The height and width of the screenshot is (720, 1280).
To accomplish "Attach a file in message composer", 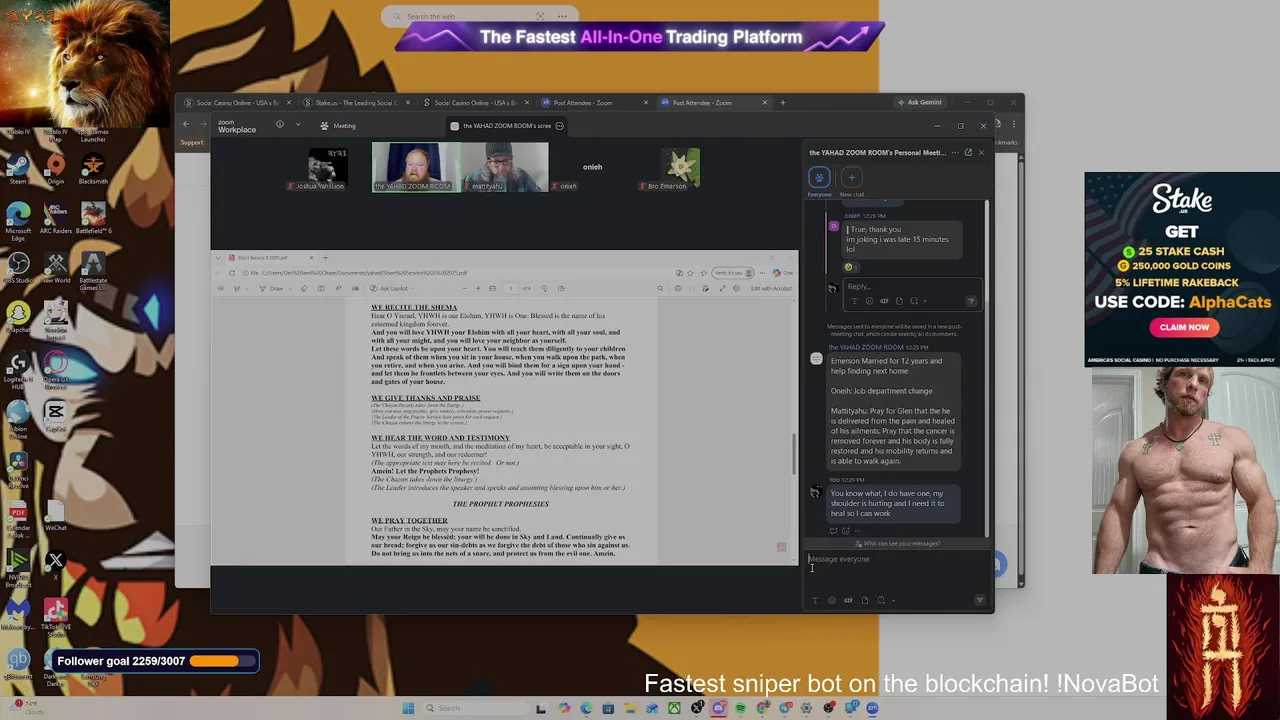I will [864, 601].
